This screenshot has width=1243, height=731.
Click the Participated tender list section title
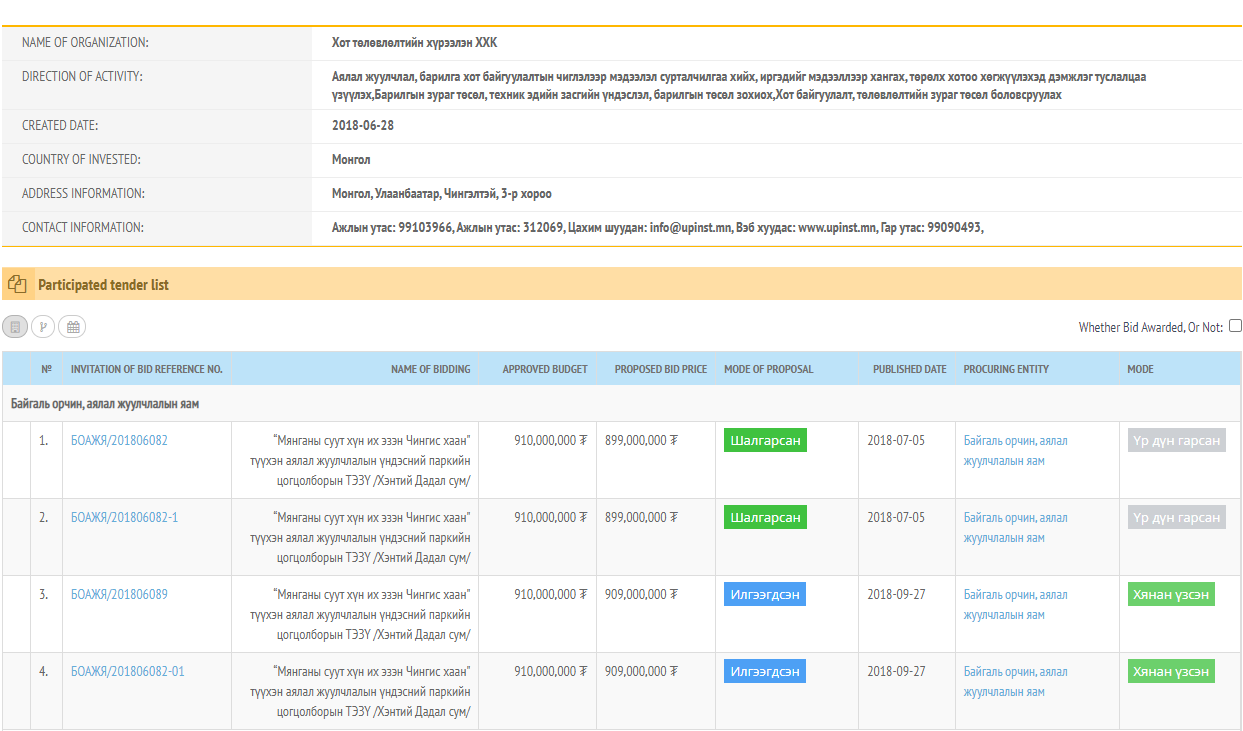103,285
